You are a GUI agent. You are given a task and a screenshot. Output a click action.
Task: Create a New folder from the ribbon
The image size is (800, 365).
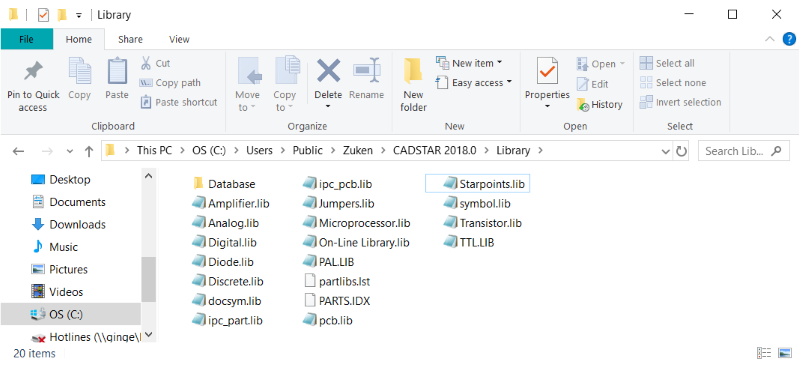coord(413,85)
